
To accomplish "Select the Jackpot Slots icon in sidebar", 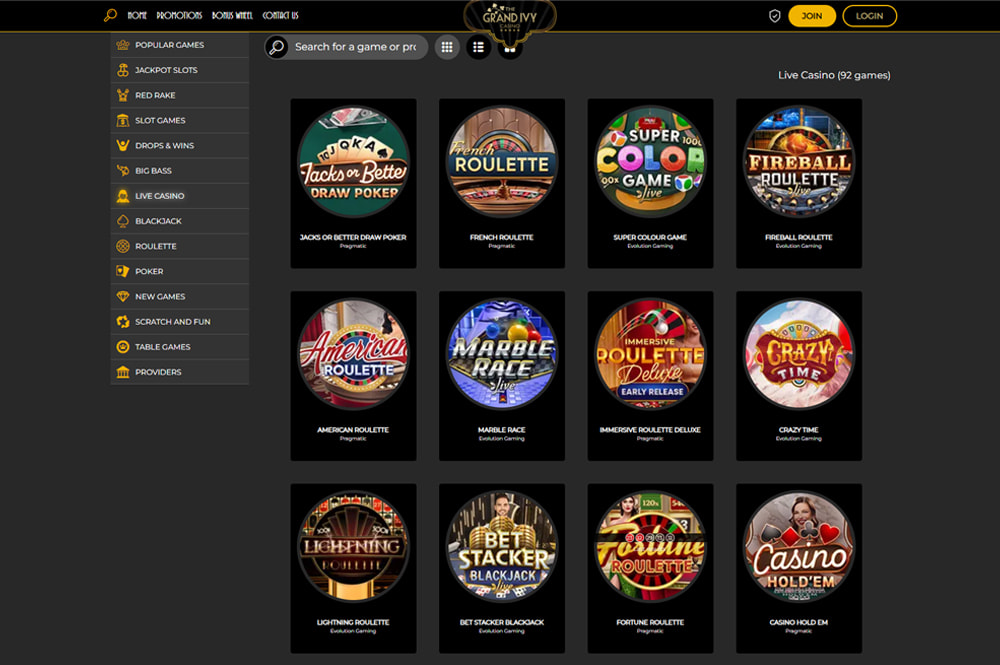I will (123, 70).
